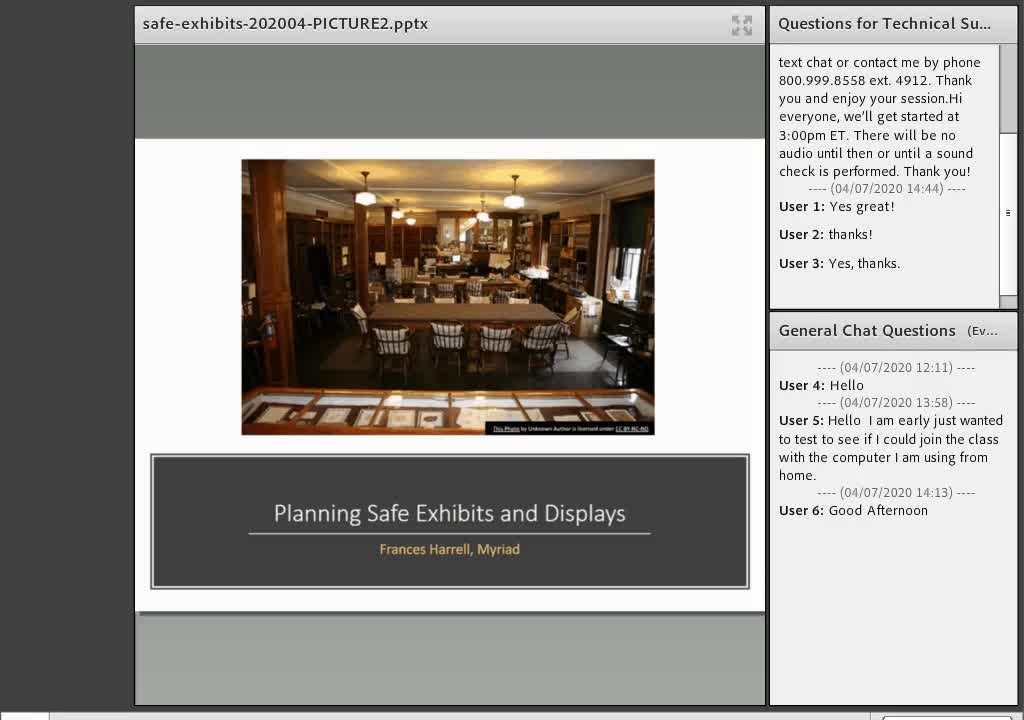Expand the (Ev... recipient label in General Chat
Viewport: 1024px width, 720px height.
[982, 331]
